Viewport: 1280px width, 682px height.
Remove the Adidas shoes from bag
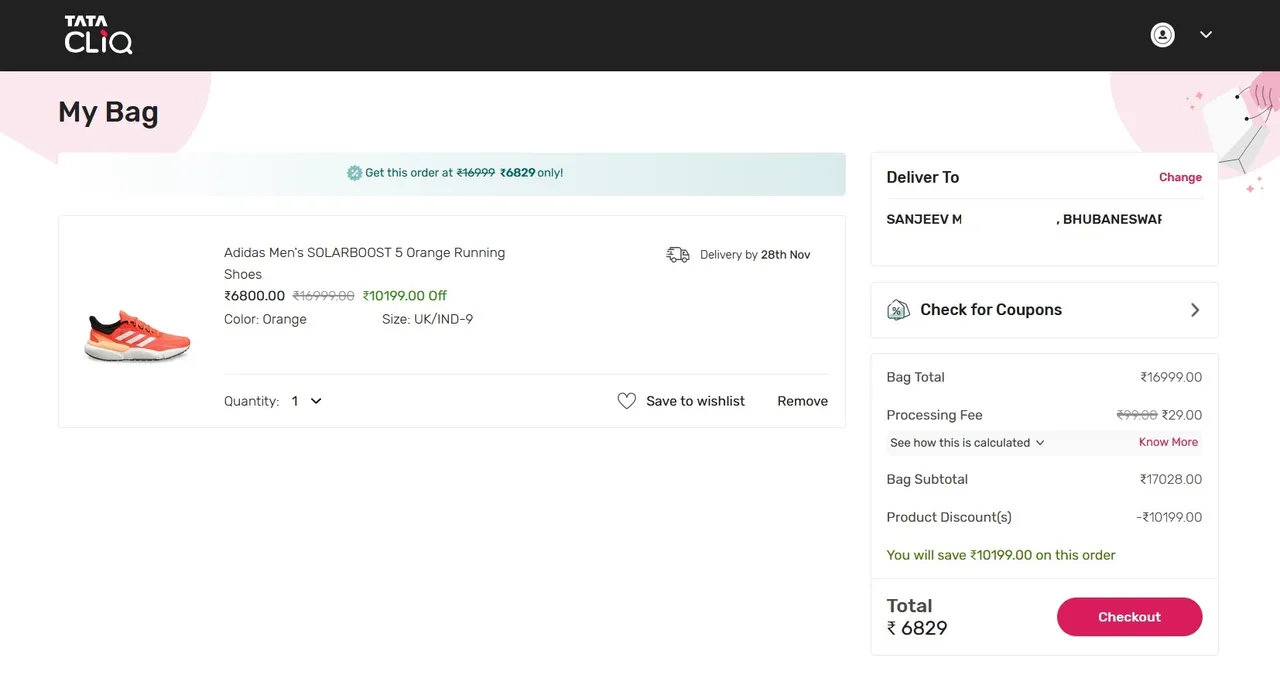[802, 401]
